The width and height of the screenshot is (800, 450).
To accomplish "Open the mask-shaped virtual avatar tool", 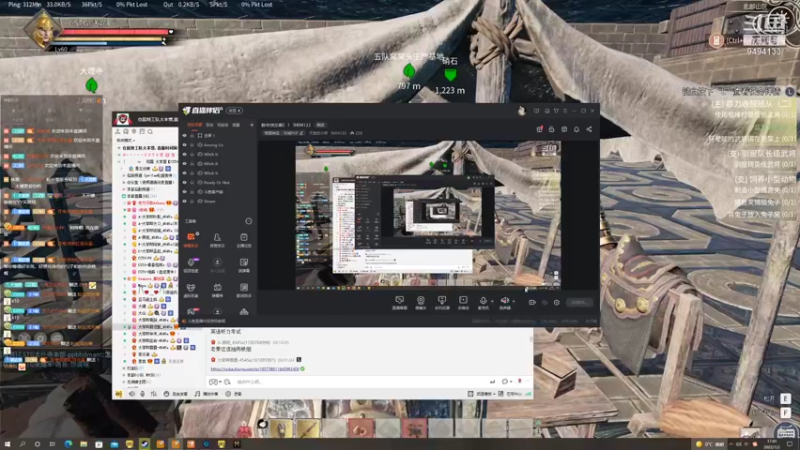I will (191, 290).
